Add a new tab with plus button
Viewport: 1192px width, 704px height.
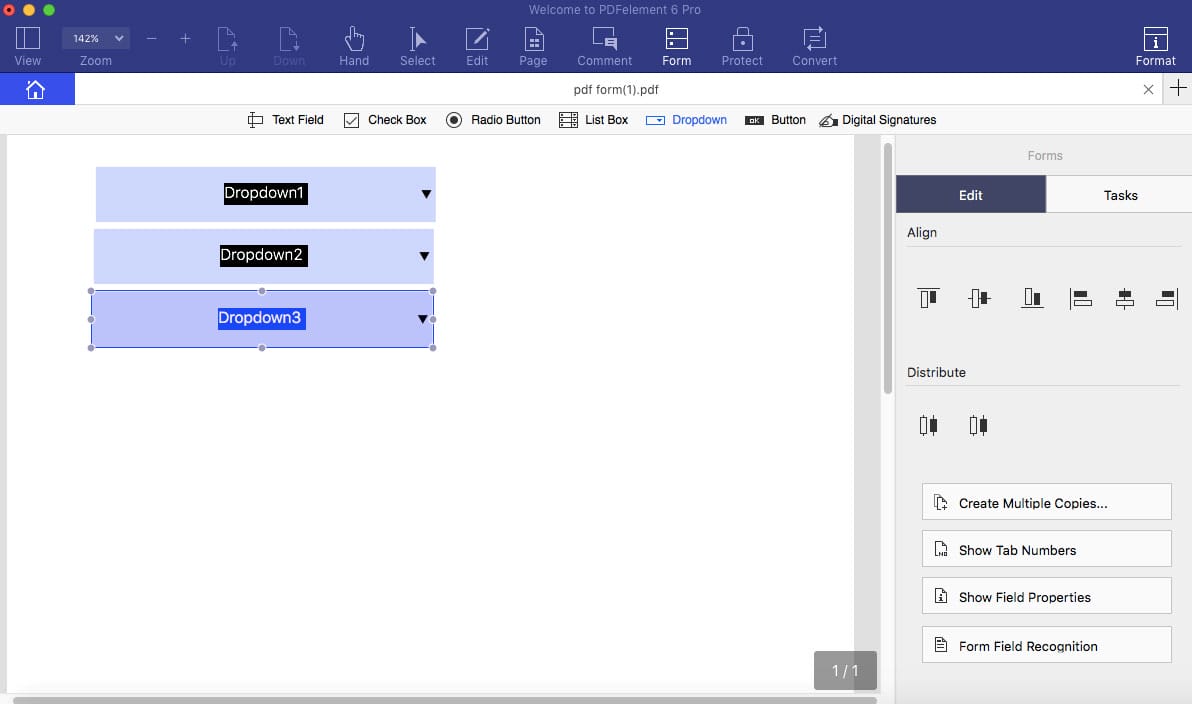[1178, 89]
